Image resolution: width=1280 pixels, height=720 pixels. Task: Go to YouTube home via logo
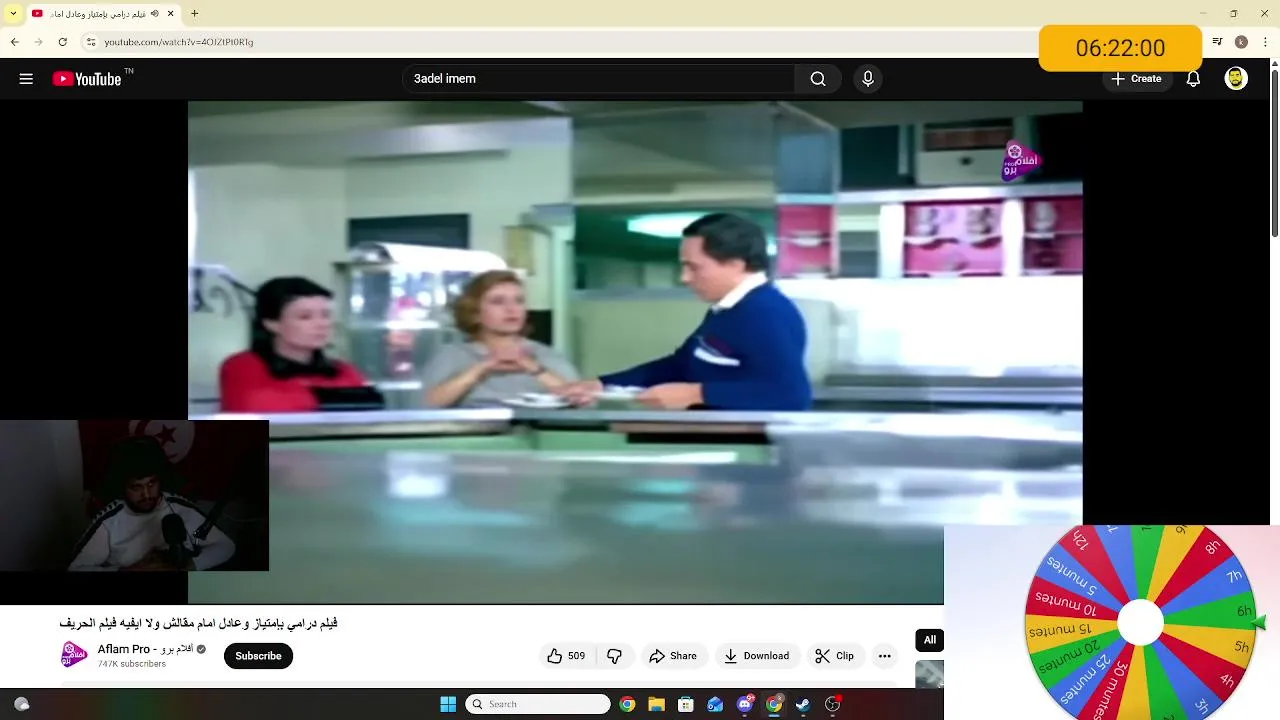pos(87,79)
